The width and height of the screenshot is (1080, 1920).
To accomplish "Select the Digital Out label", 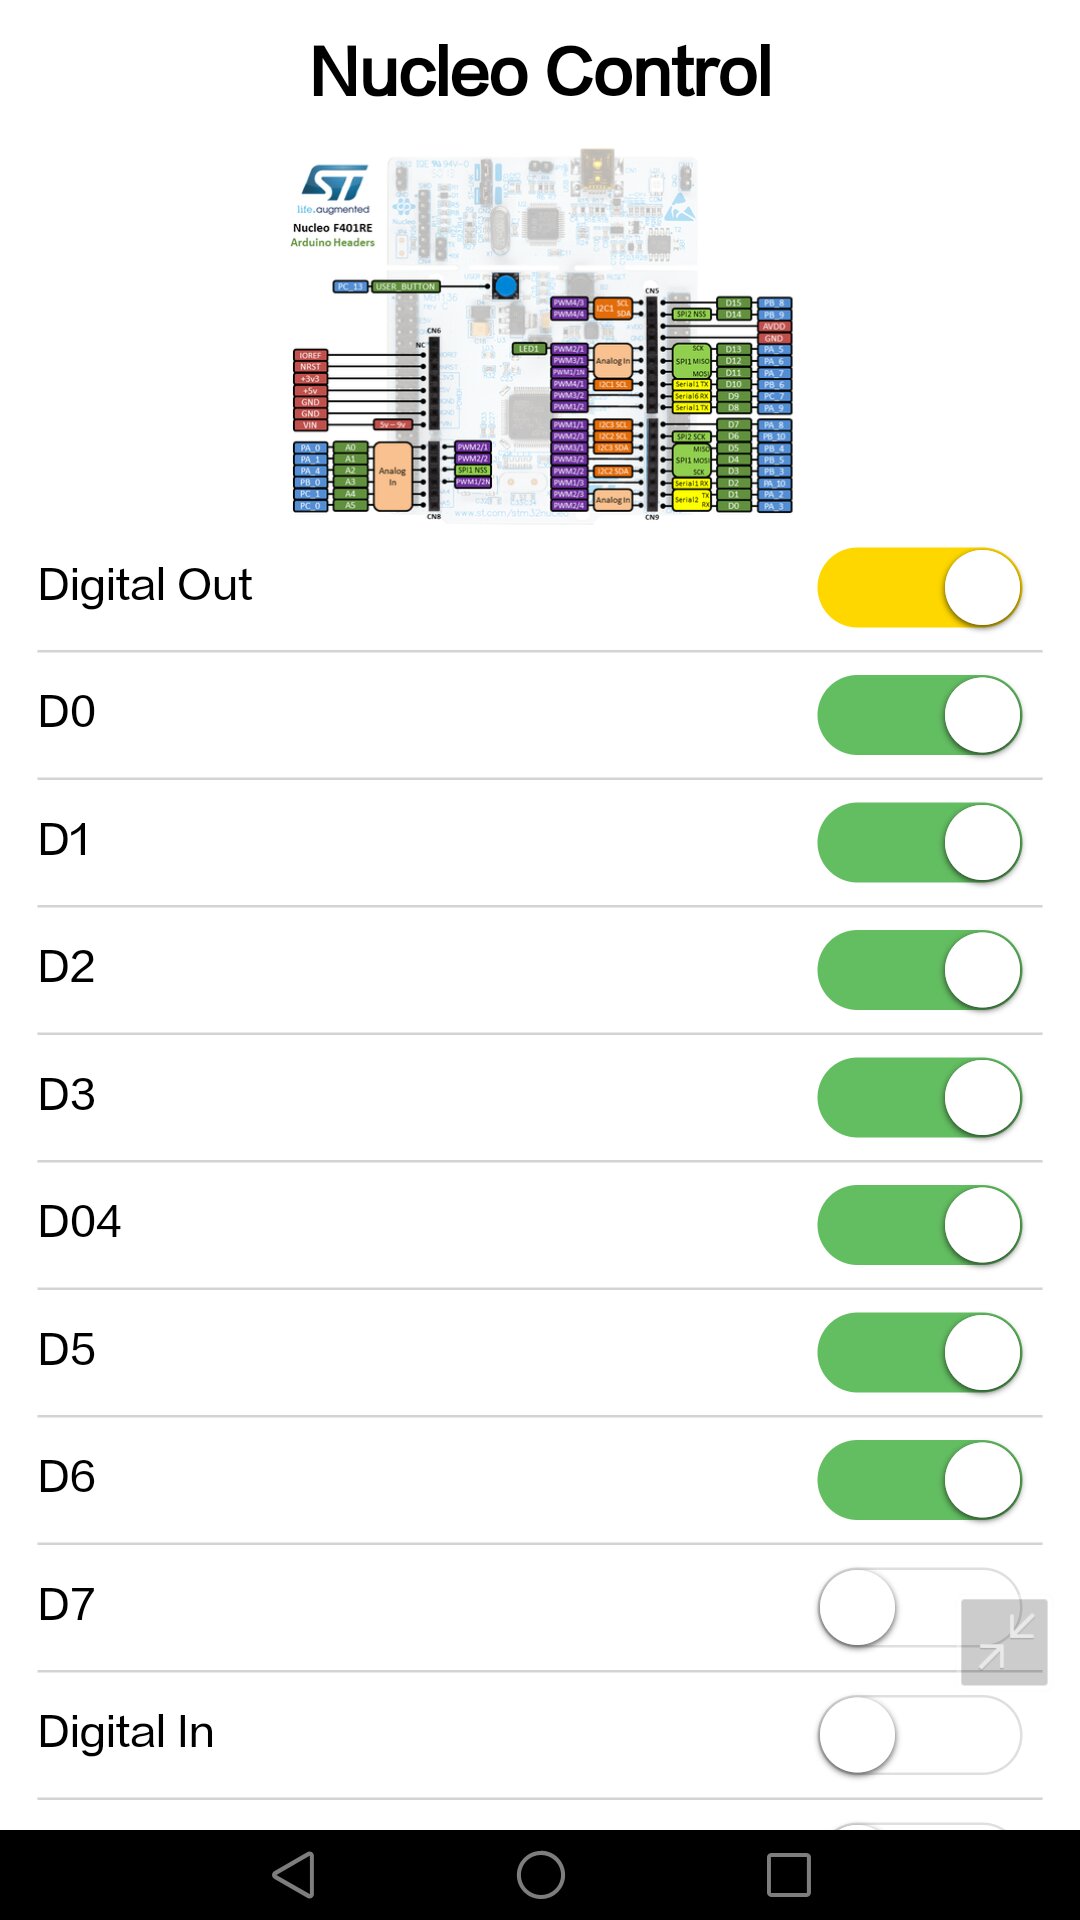I will pyautogui.click(x=145, y=585).
